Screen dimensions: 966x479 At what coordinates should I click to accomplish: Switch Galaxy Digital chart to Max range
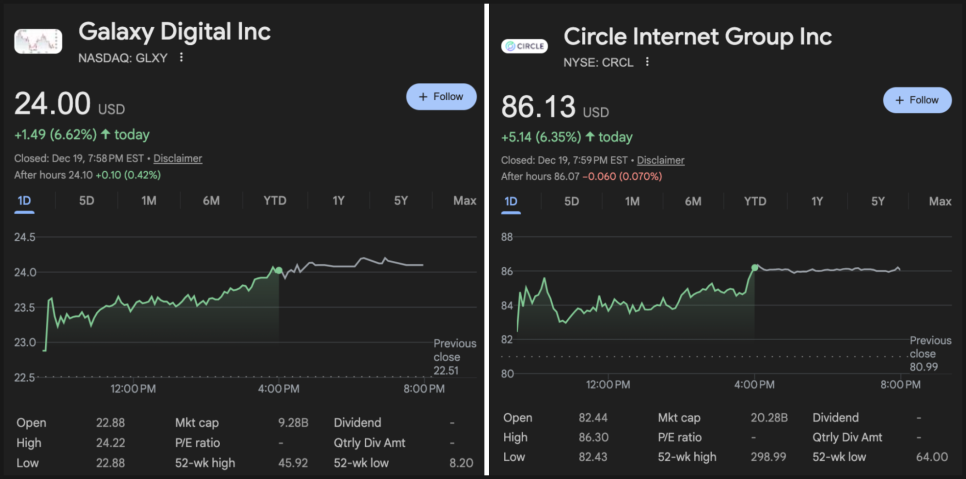point(464,201)
